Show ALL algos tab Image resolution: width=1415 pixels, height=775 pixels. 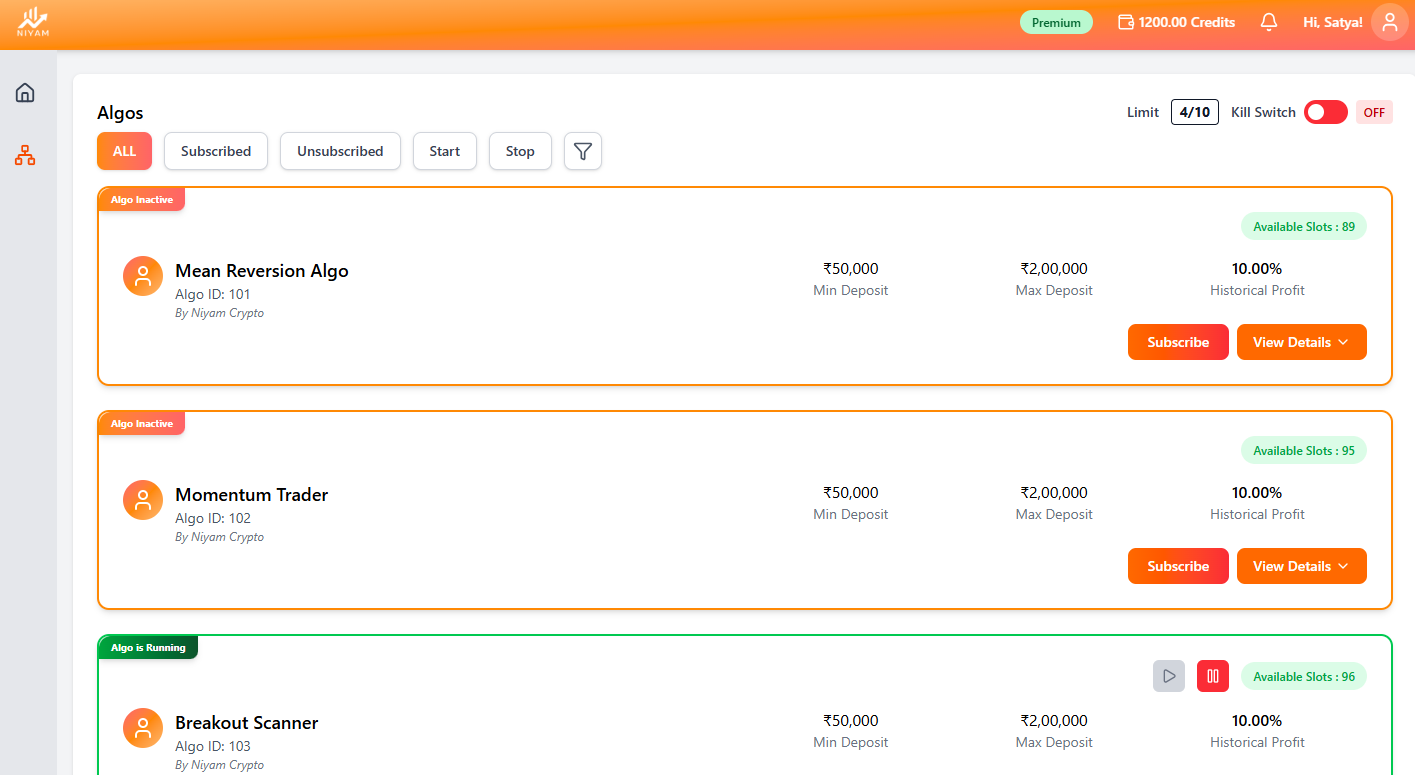point(124,151)
